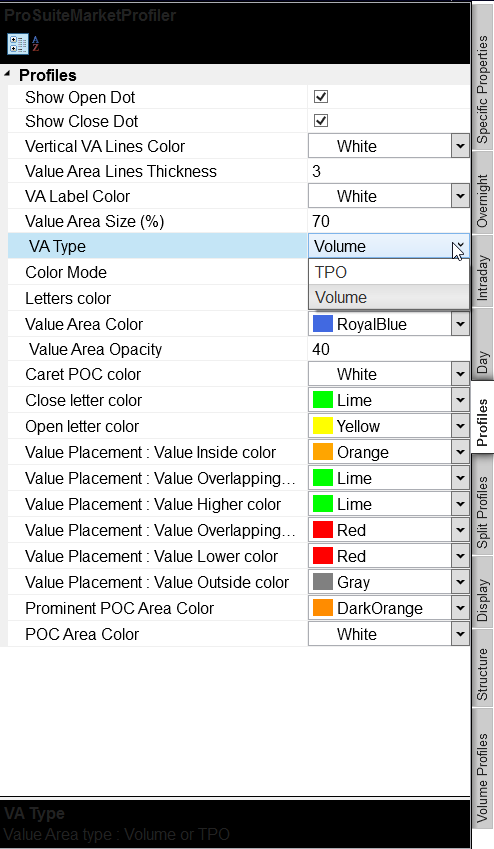Open Value Higher color dropdown
This screenshot has width=494, height=849.
[460, 504]
